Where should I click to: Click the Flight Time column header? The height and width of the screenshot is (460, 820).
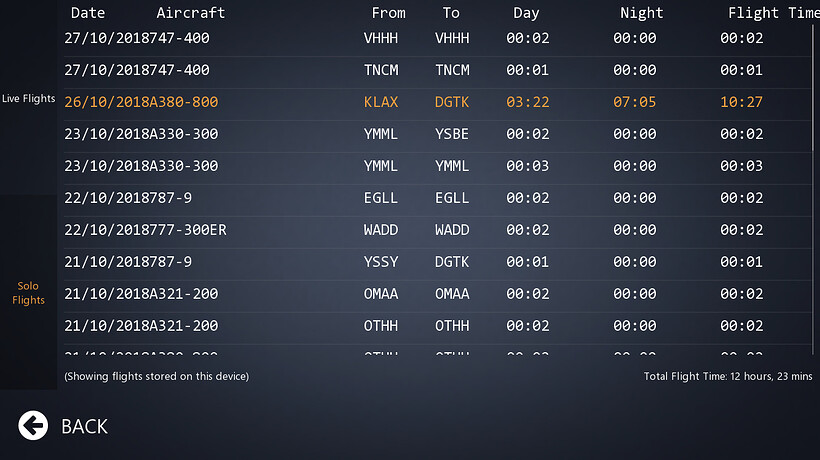coord(772,13)
